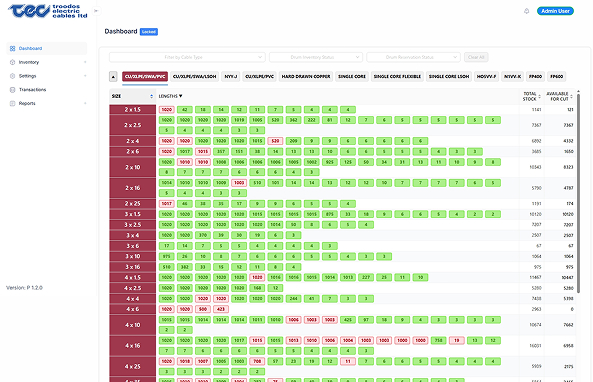Sort by TOTAL STOCK column arrows
593x382 pixels.
click(x=540, y=96)
